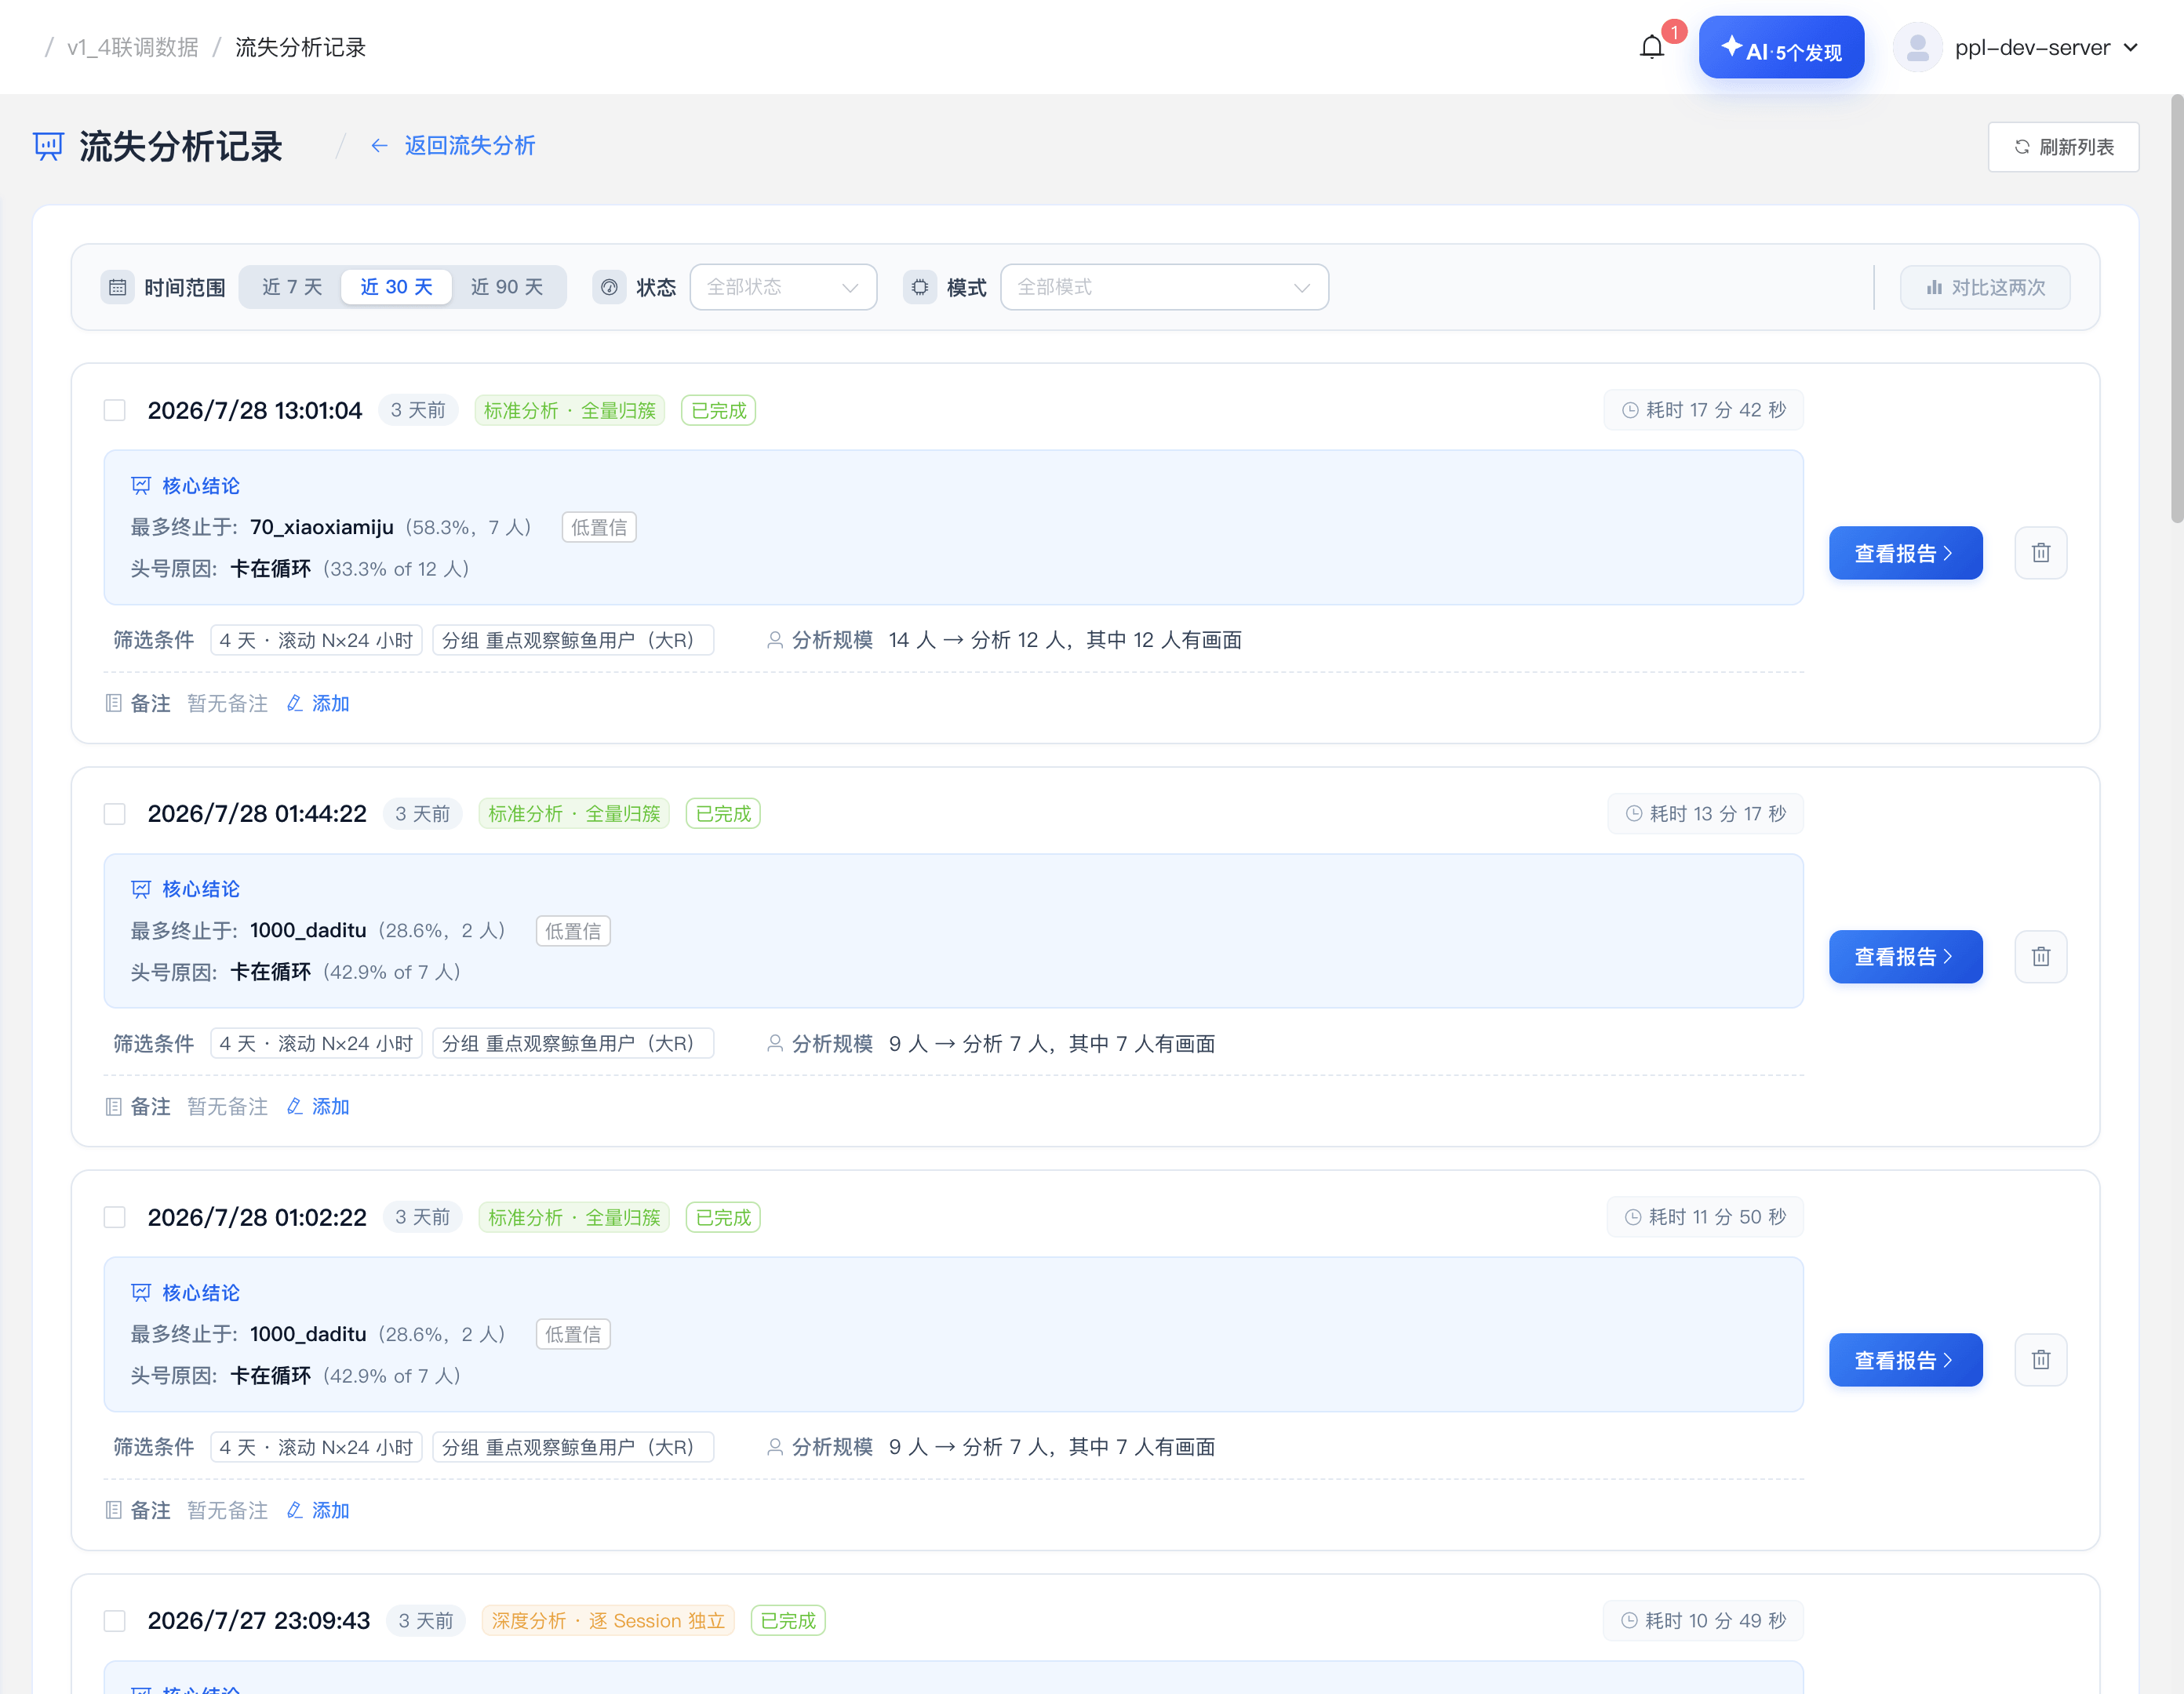This screenshot has height=1694, width=2184.
Task: Click 1000_daditu in the 01:44:22 record
Action: tap(308, 930)
